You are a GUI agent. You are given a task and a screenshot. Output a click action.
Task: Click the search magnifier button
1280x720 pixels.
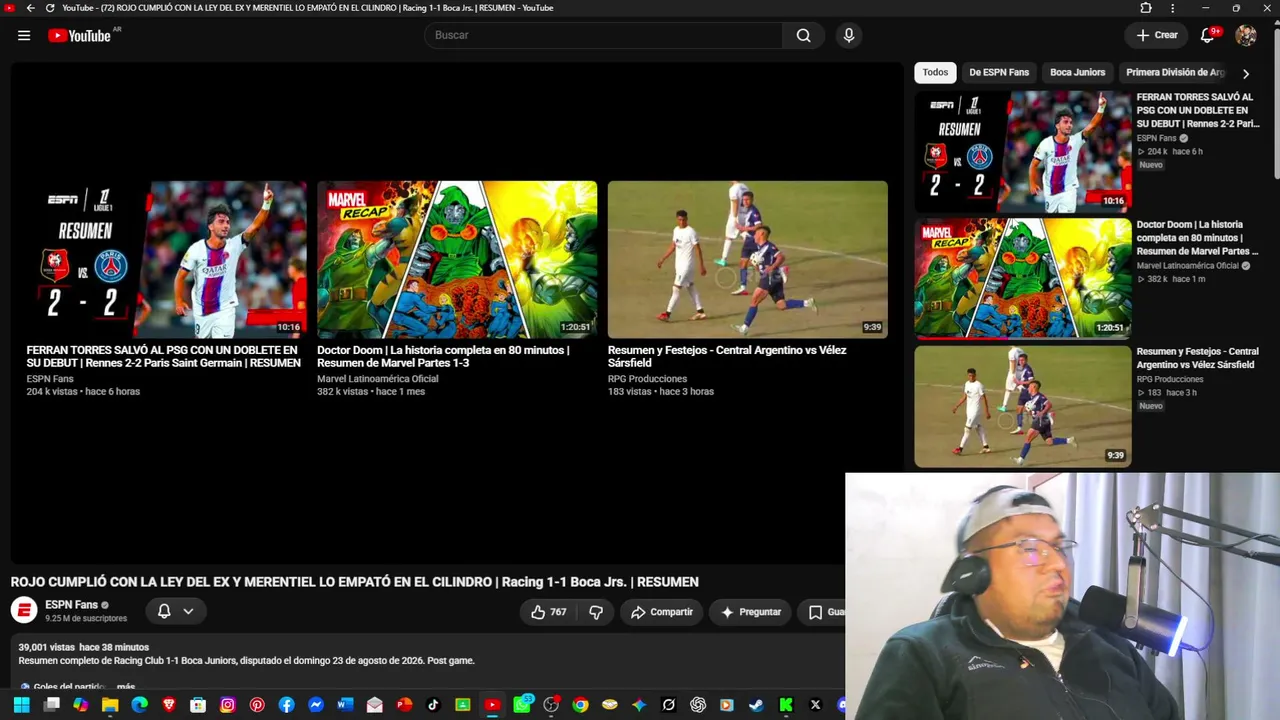(803, 36)
